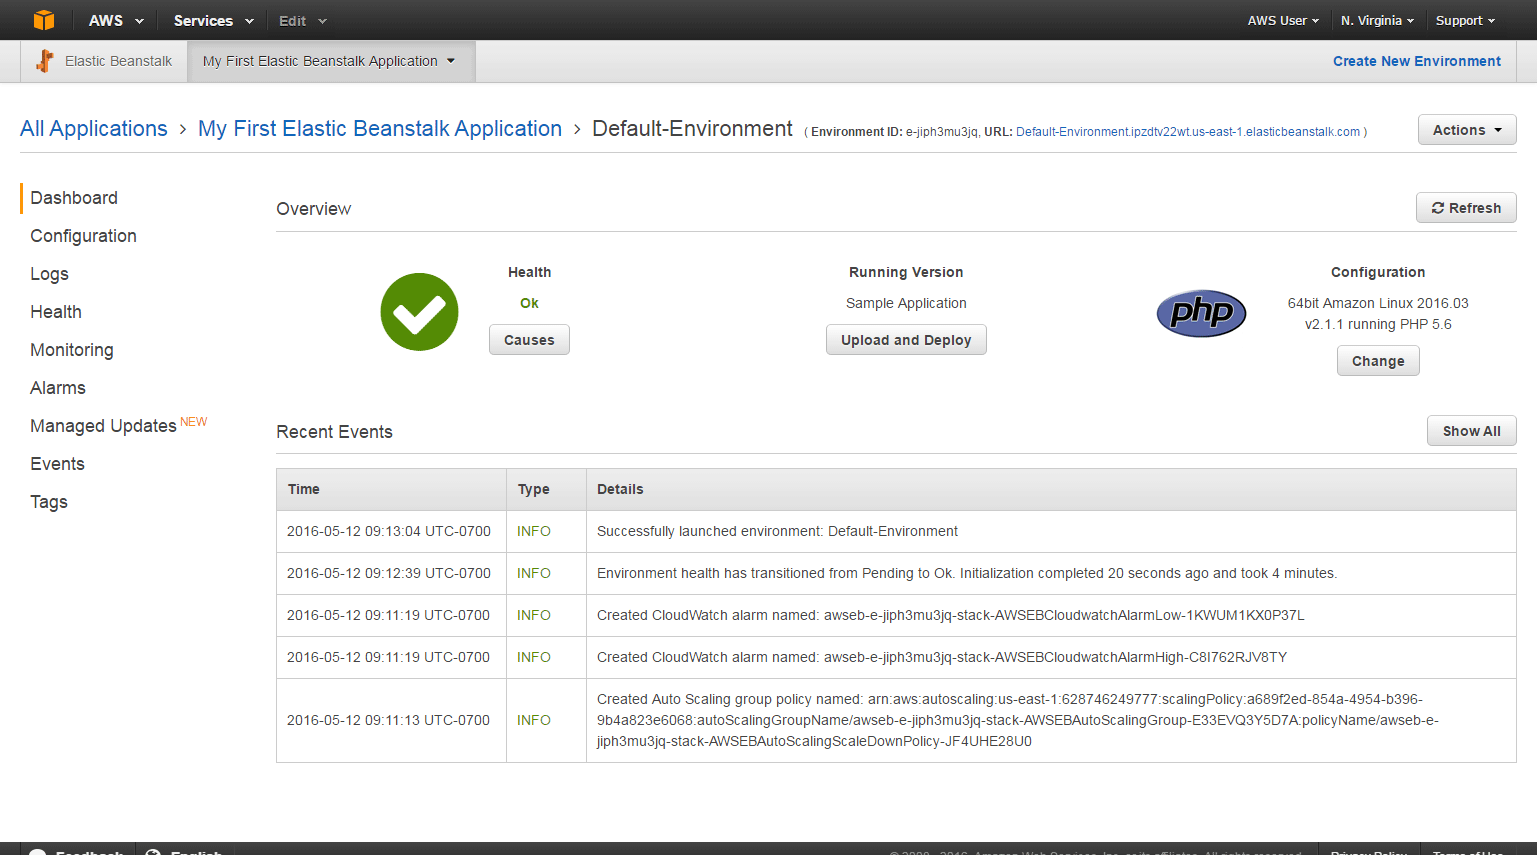The width and height of the screenshot is (1537, 855).
Task: Click the Elastic Beanstalk text in navigation bar
Action: pyautogui.click(x=118, y=61)
